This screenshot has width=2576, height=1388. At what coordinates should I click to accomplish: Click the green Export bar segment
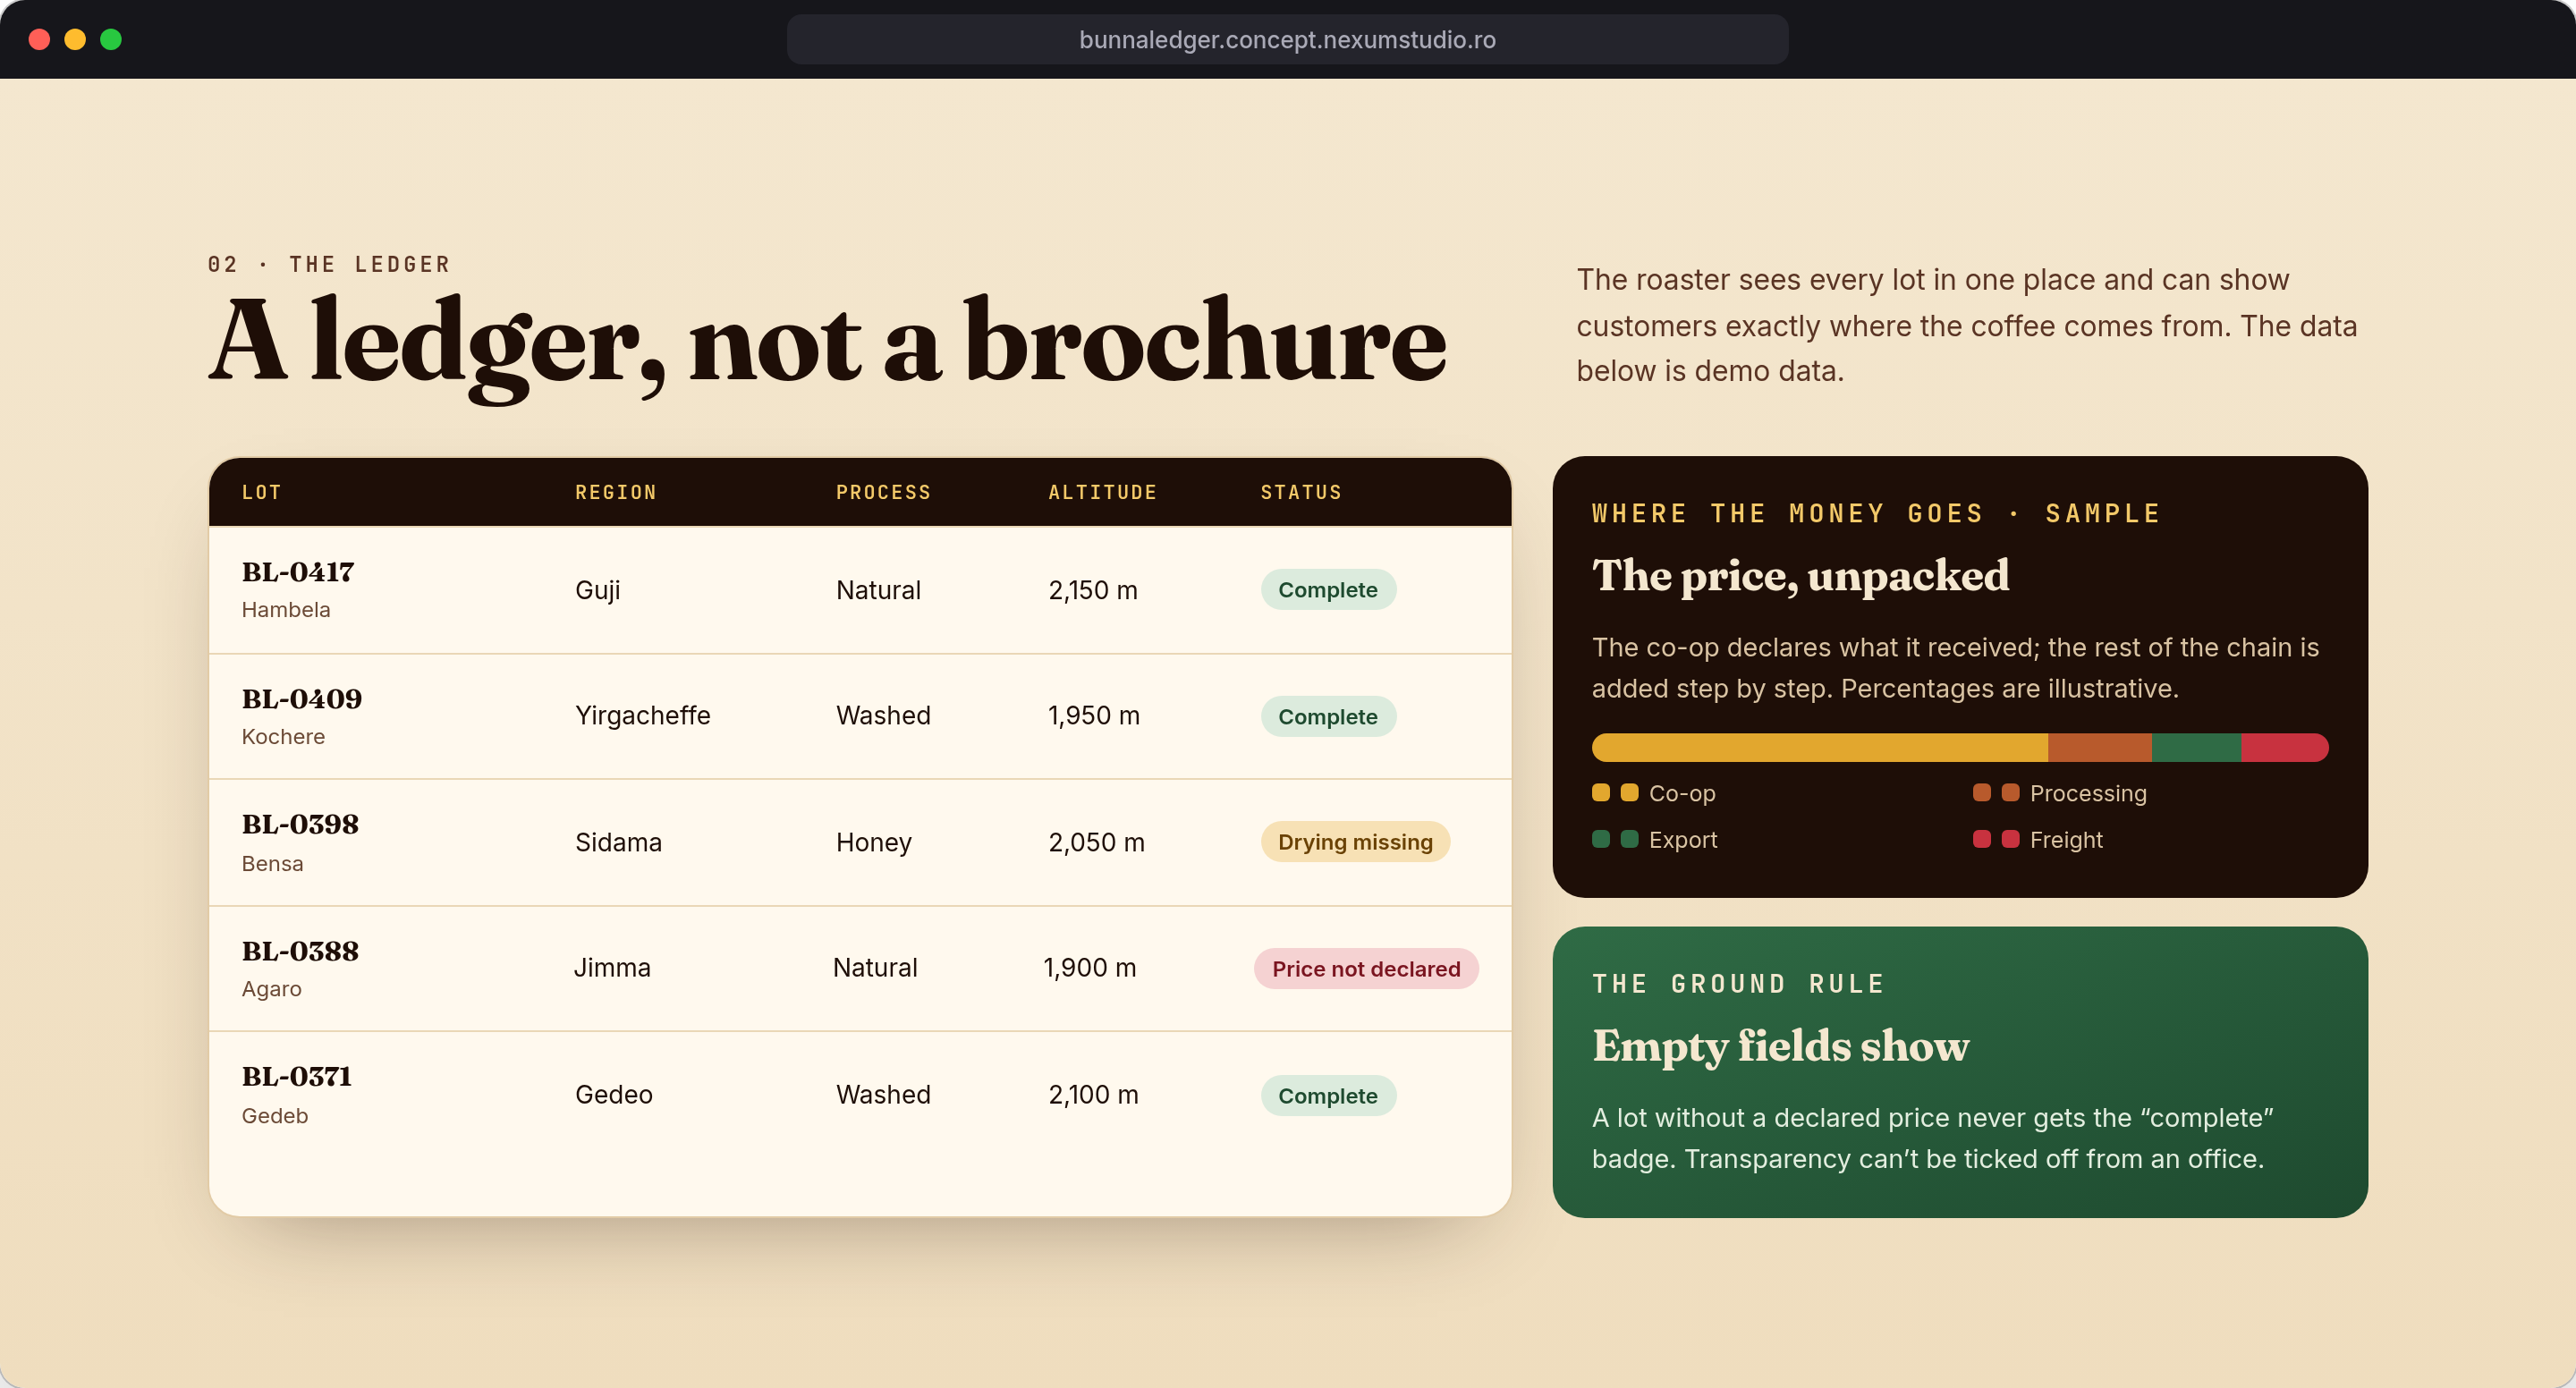tap(2196, 747)
